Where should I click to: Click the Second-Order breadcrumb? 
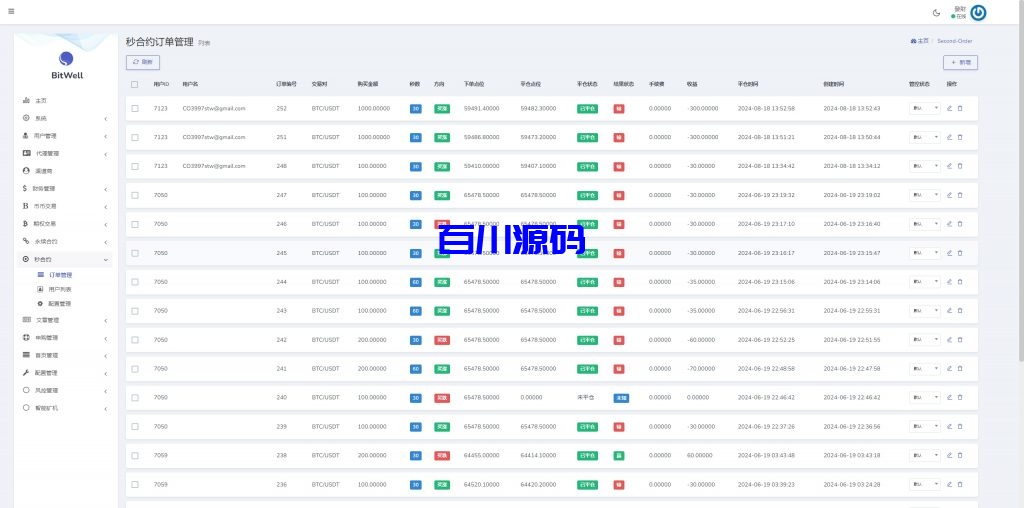tap(955, 40)
